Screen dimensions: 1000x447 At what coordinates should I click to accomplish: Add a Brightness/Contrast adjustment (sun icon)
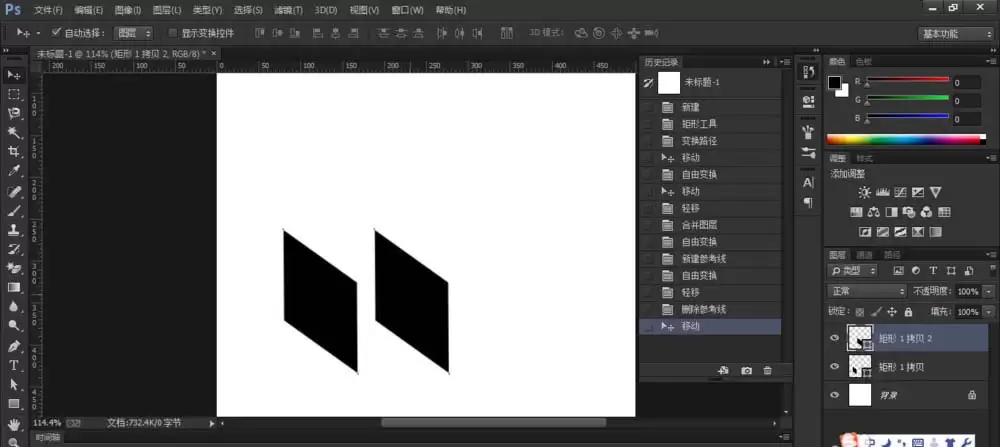864,192
